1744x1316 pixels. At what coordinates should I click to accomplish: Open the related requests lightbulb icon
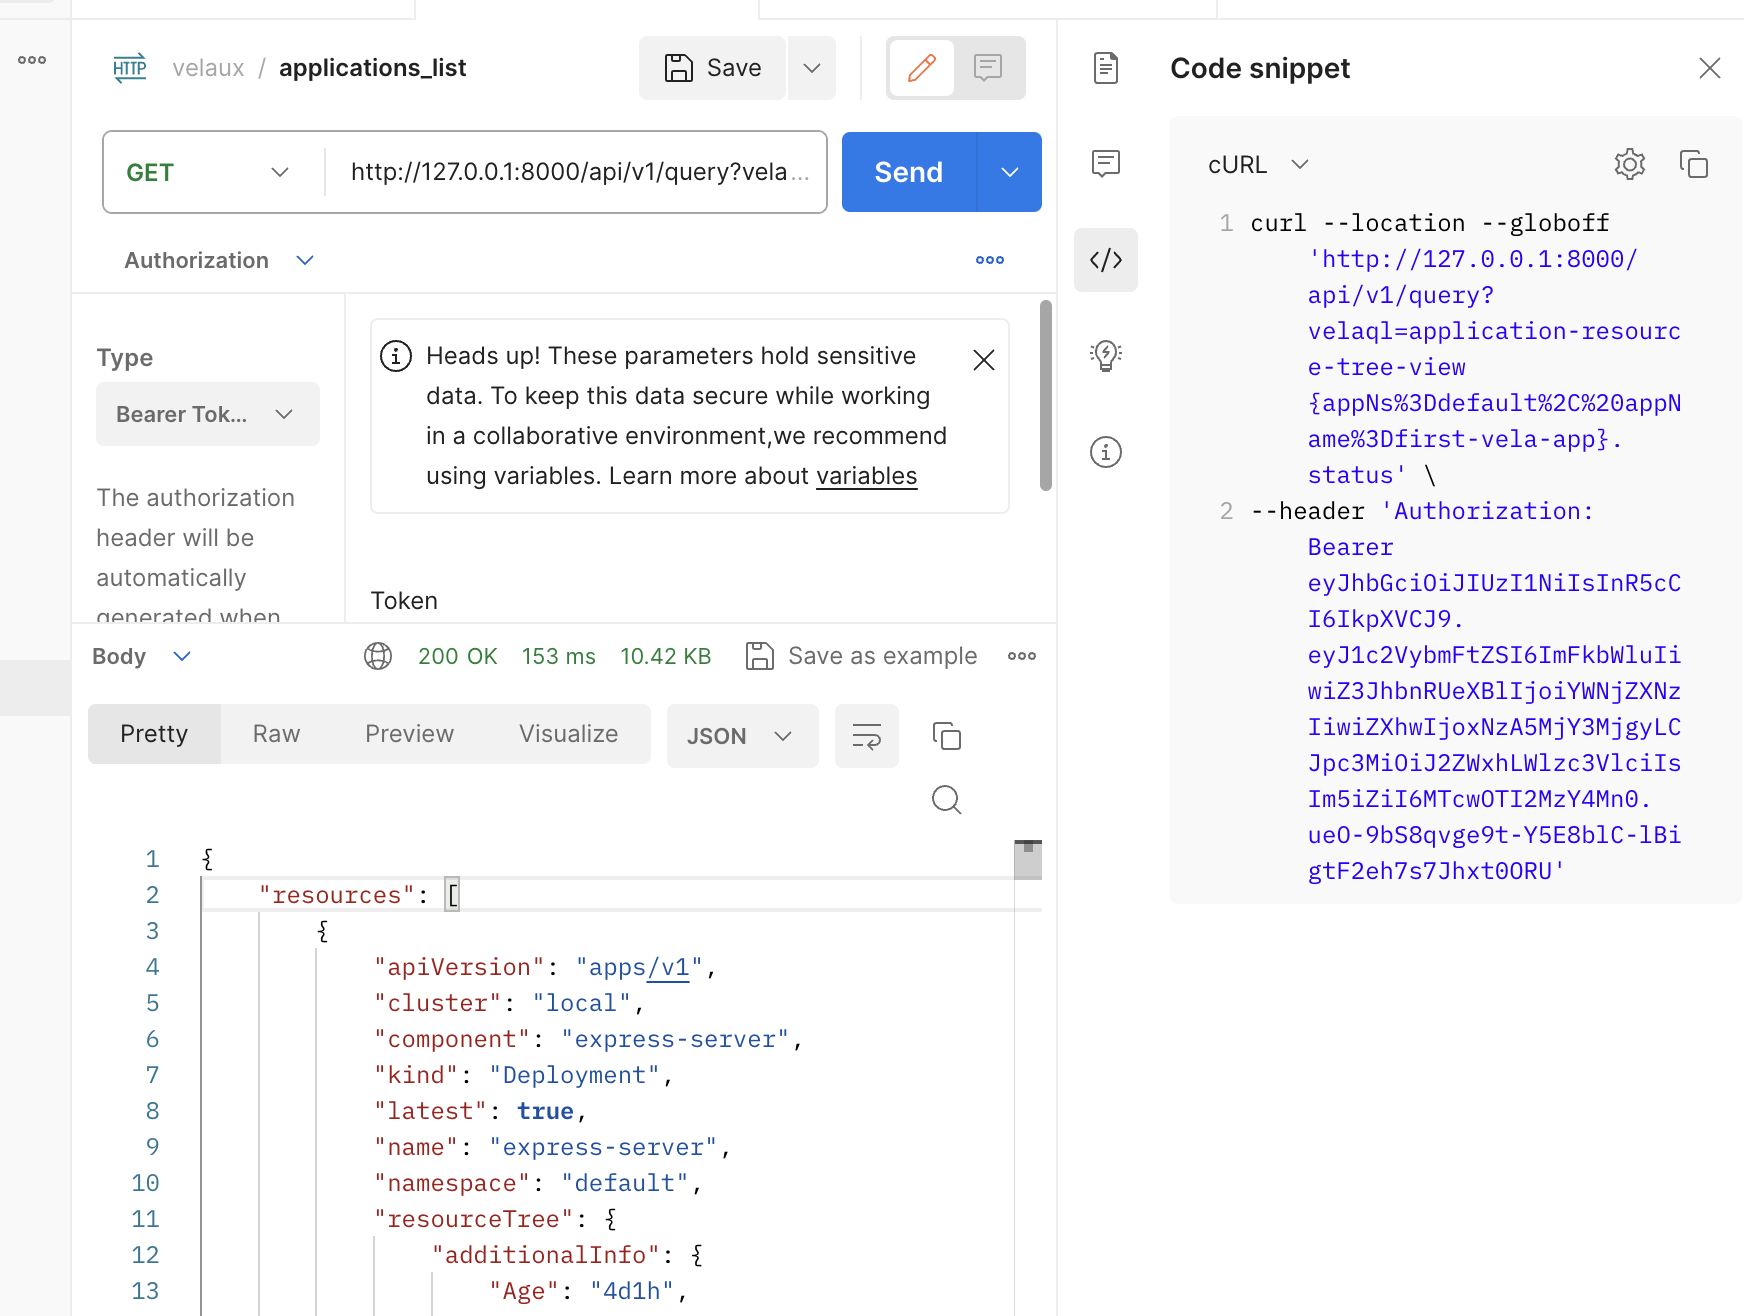1106,356
